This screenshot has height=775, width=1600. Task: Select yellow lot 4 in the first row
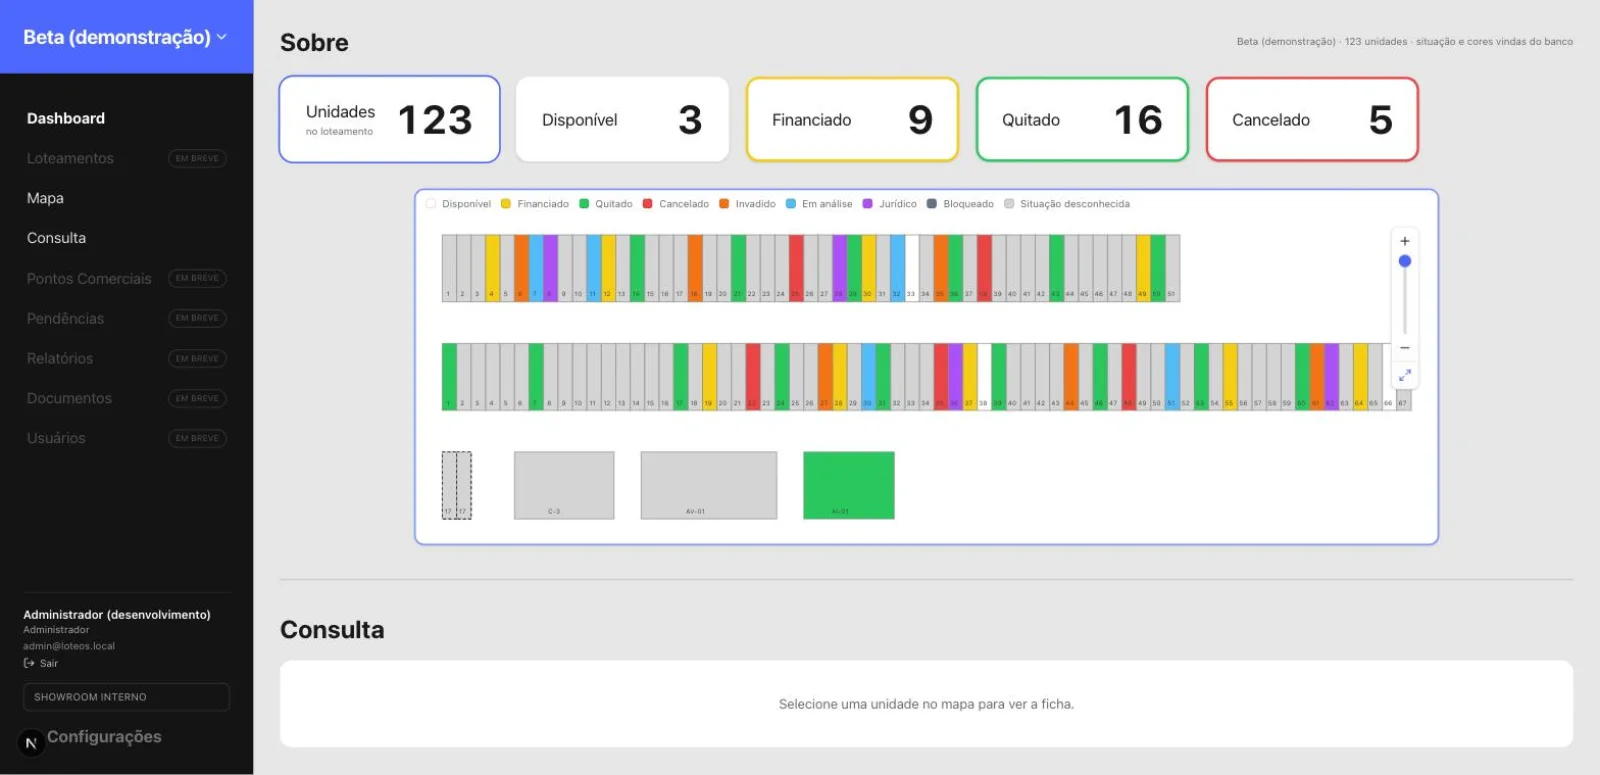(x=492, y=268)
